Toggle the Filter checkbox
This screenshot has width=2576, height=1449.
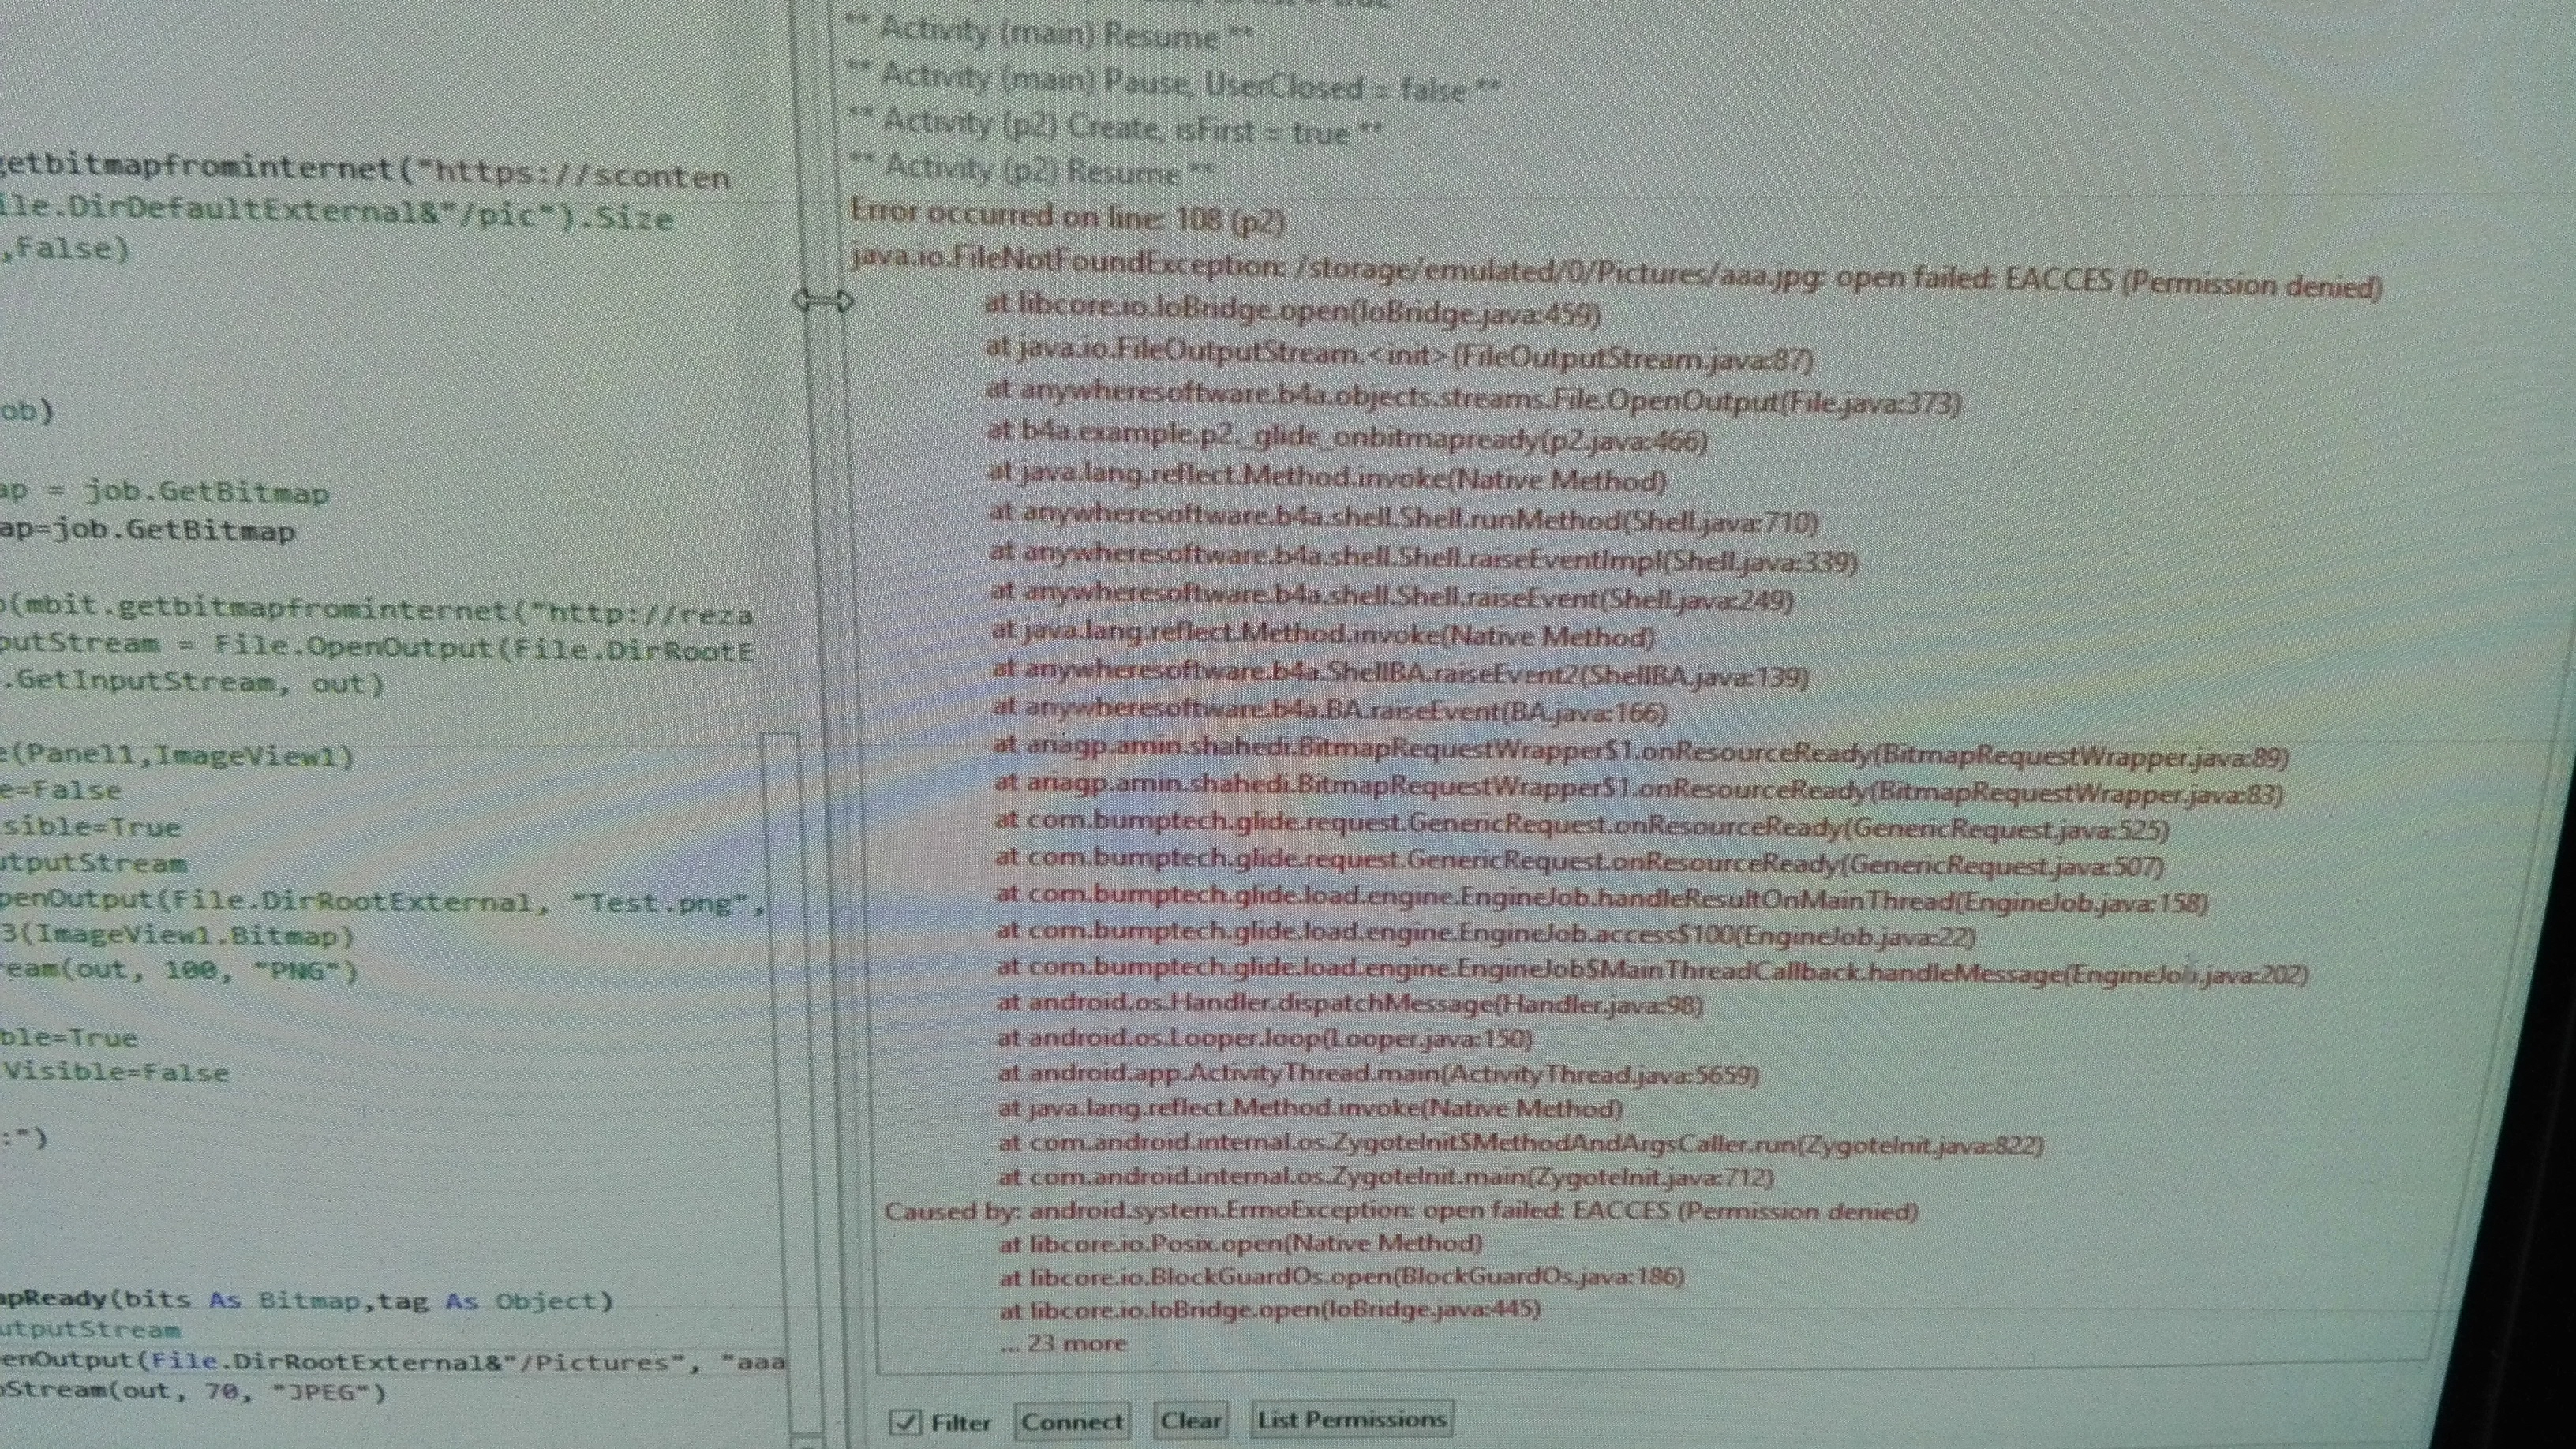tap(905, 1421)
